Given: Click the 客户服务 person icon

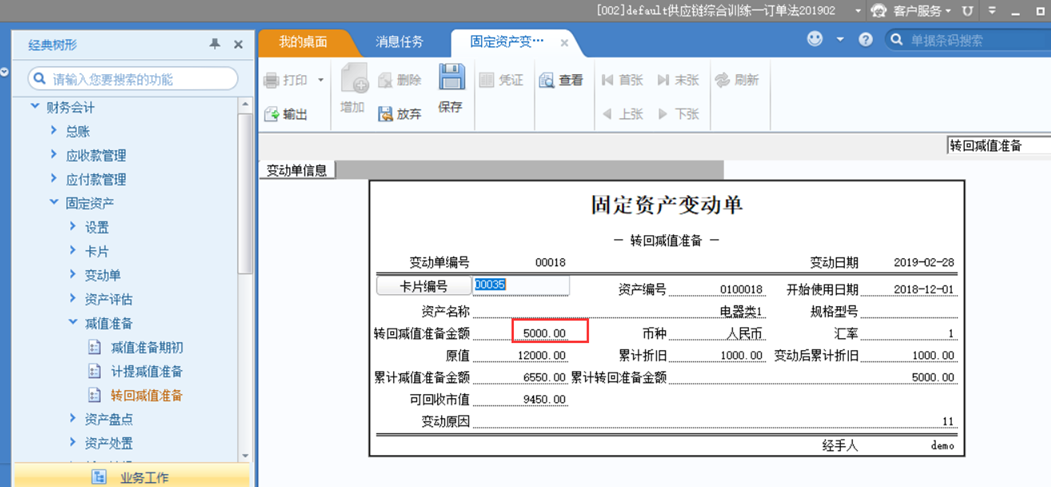Looking at the screenshot, I should [x=879, y=11].
